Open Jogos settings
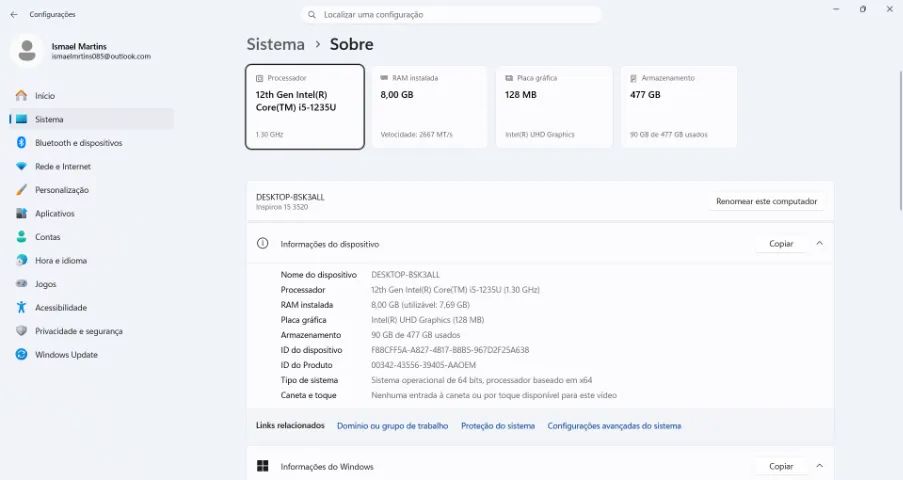Image resolution: width=903 pixels, height=480 pixels. 92,284
